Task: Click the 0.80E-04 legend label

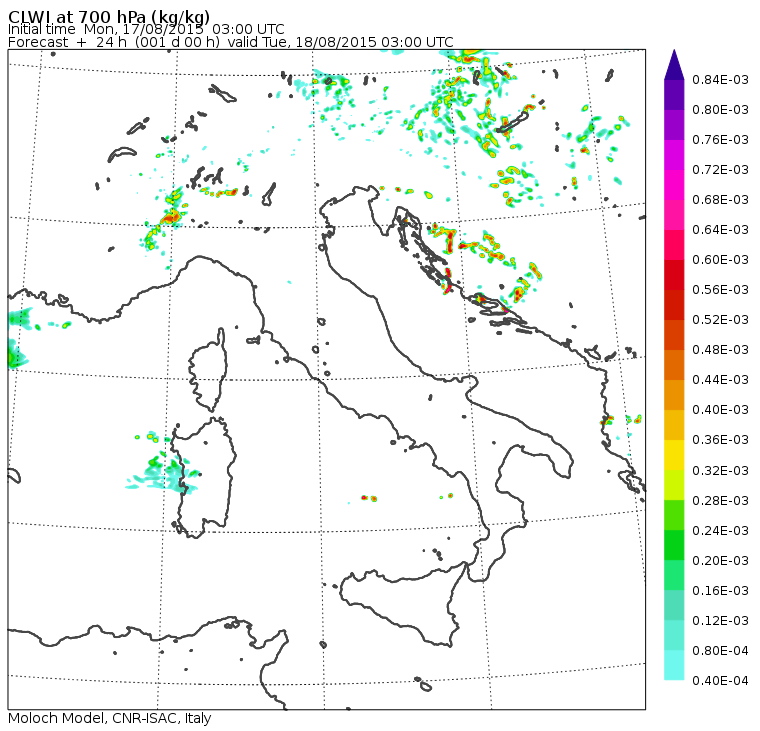Action: pyautogui.click(x=720, y=651)
